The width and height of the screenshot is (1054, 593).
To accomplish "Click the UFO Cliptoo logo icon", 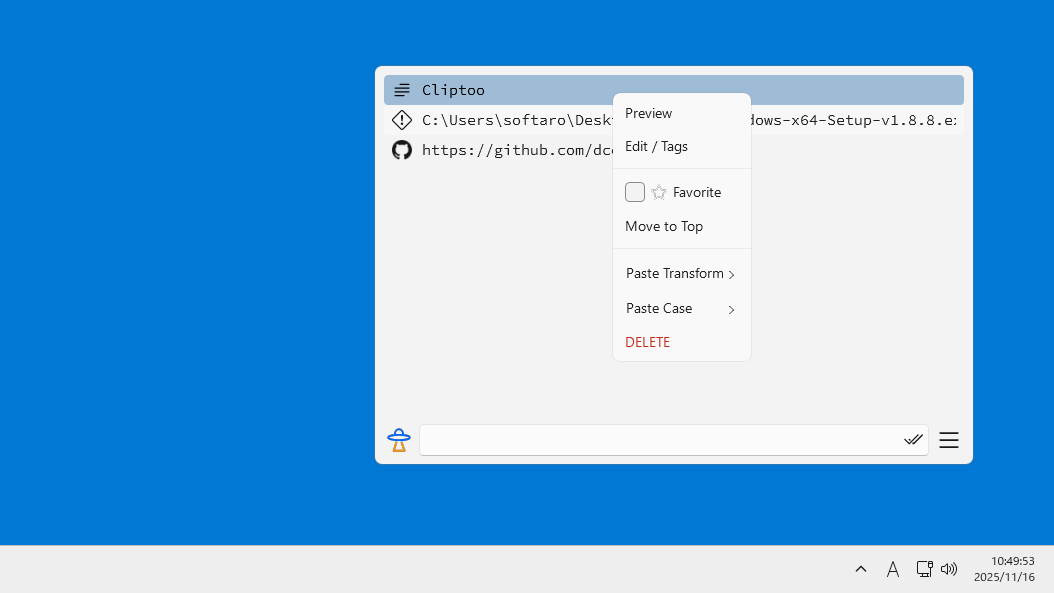I will (399, 440).
